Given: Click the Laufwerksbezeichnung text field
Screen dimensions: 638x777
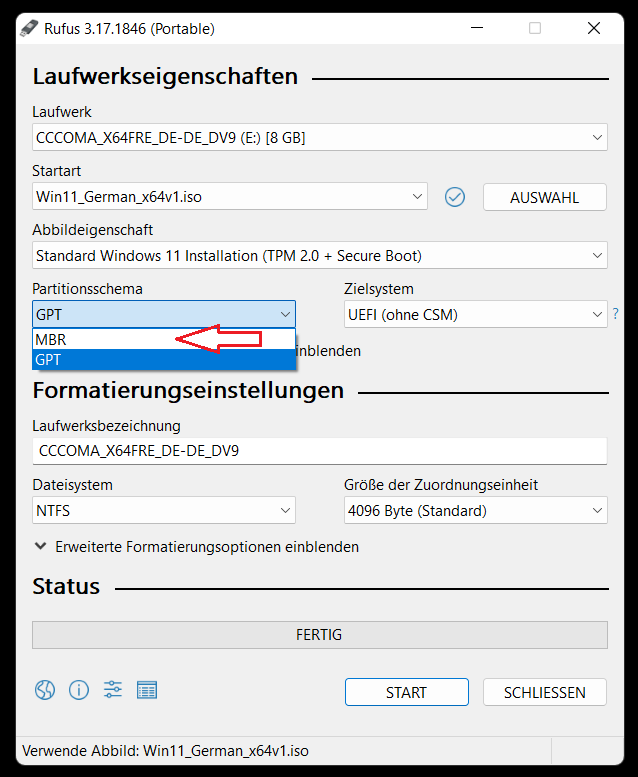Looking at the screenshot, I should pos(320,451).
